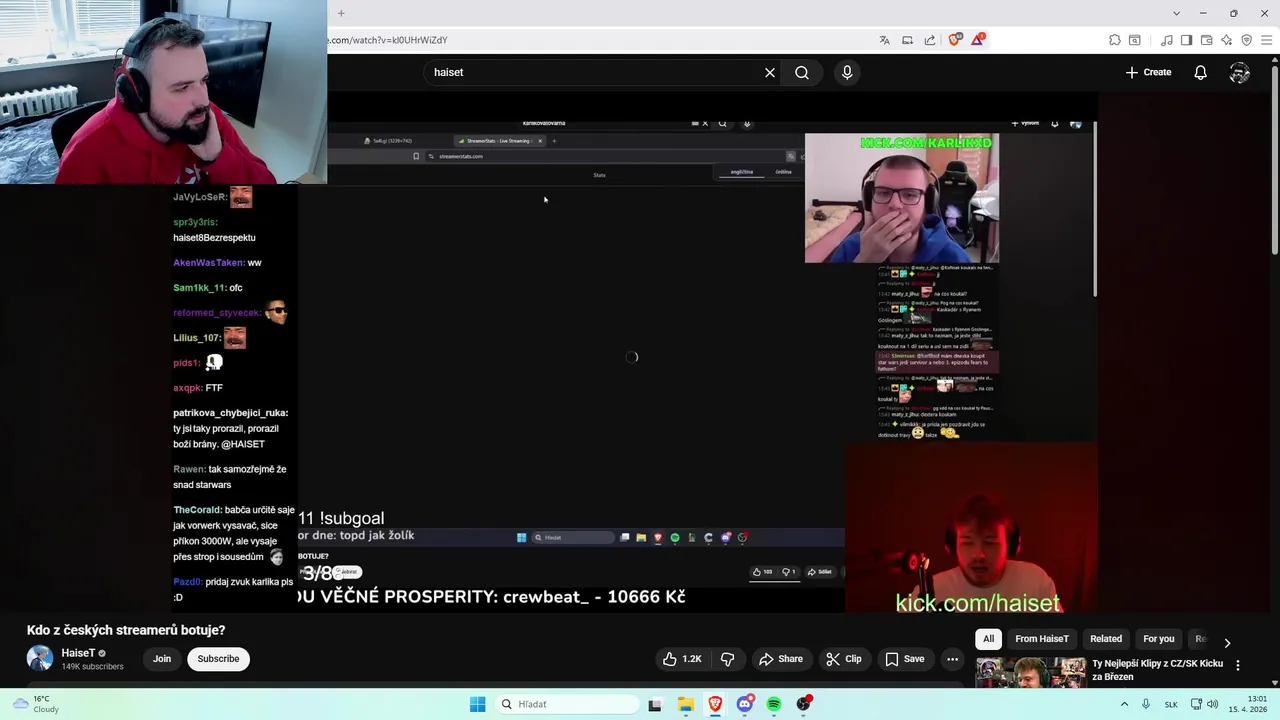
Task: Open the browser extensions puzzle icon
Action: [x=1114, y=40]
